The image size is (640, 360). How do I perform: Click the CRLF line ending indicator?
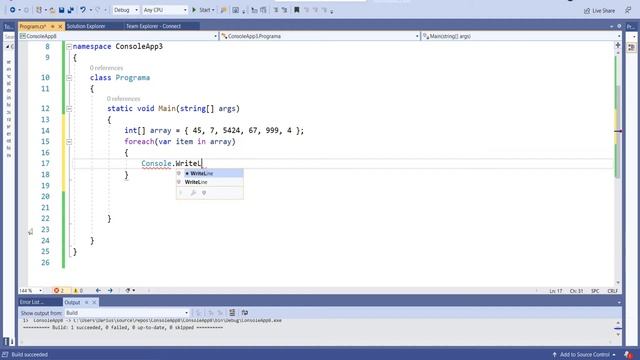(x=613, y=291)
